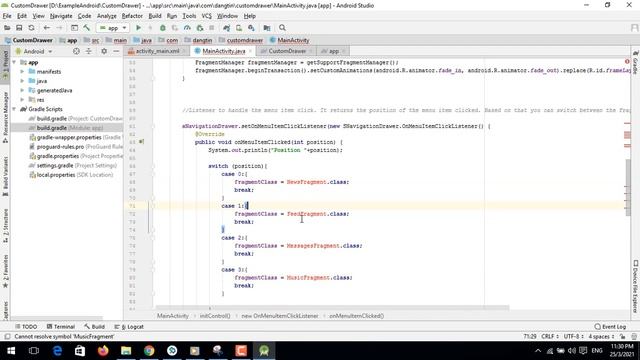Viewport: 640px width, 360px height.
Task: Expand the generatedJava folder
Action: 22,90
